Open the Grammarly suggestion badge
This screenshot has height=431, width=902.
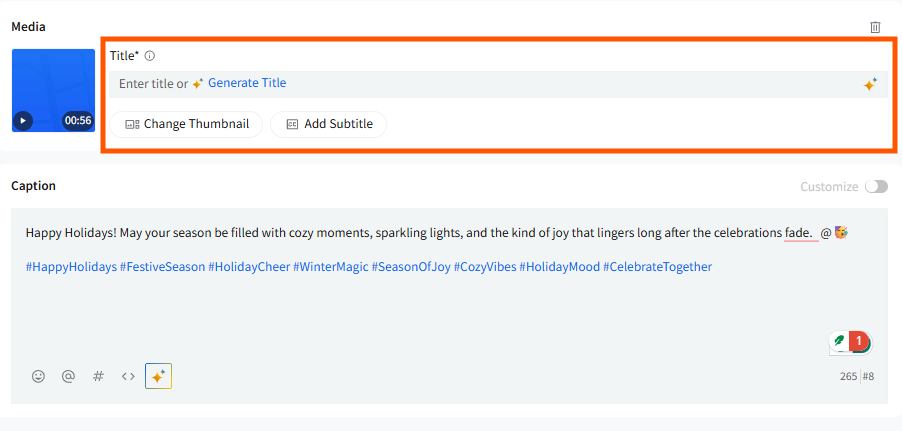tap(851, 342)
